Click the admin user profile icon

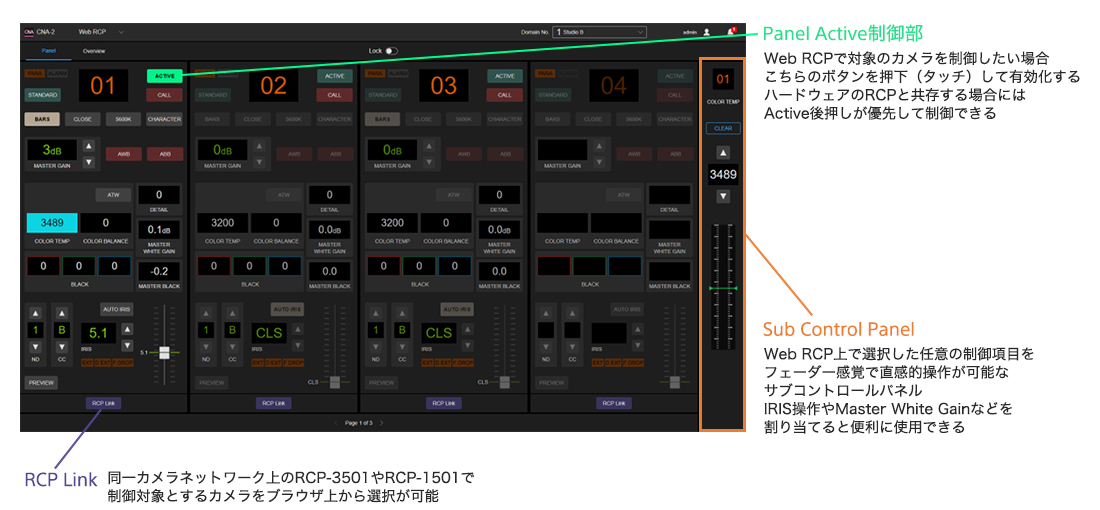click(707, 32)
